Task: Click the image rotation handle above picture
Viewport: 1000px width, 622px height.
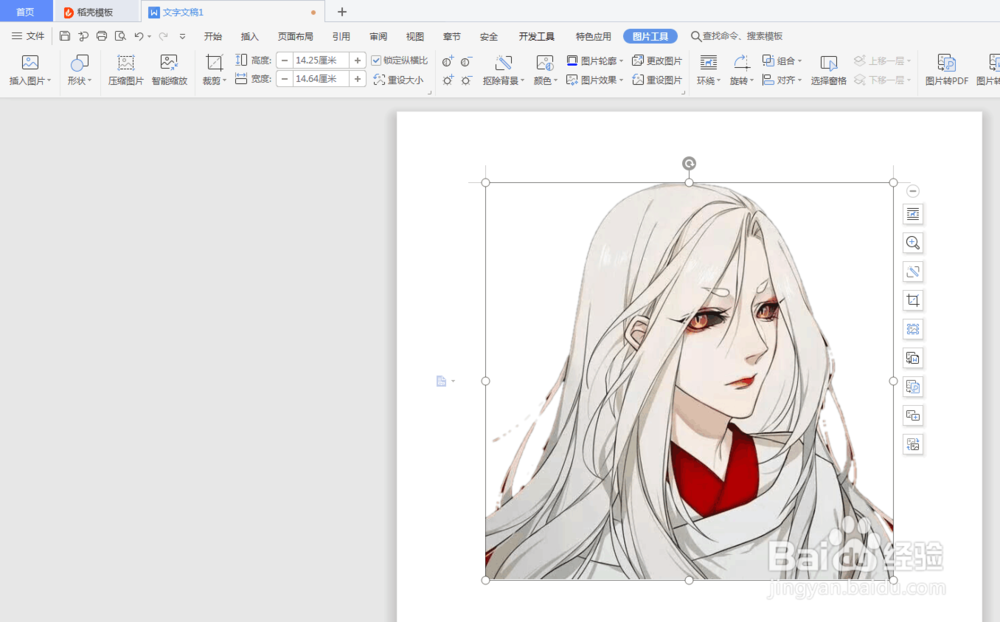Action: (689, 163)
